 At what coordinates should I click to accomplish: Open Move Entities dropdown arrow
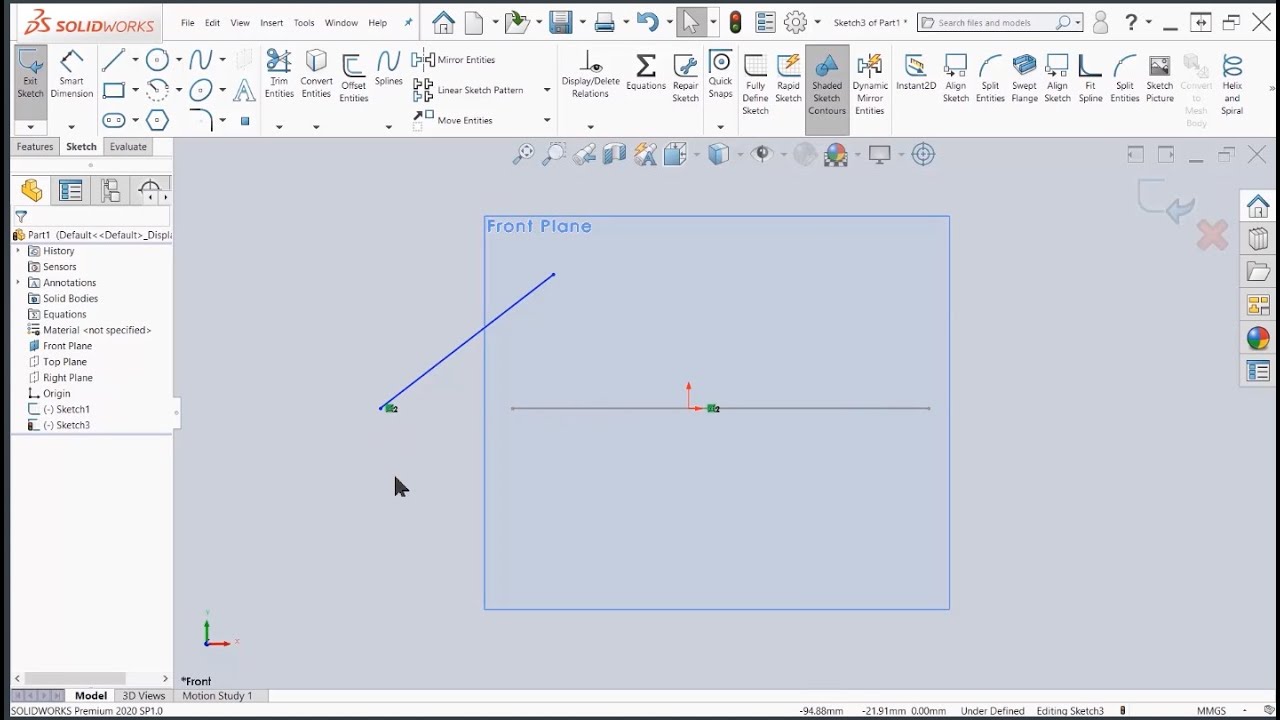(547, 120)
